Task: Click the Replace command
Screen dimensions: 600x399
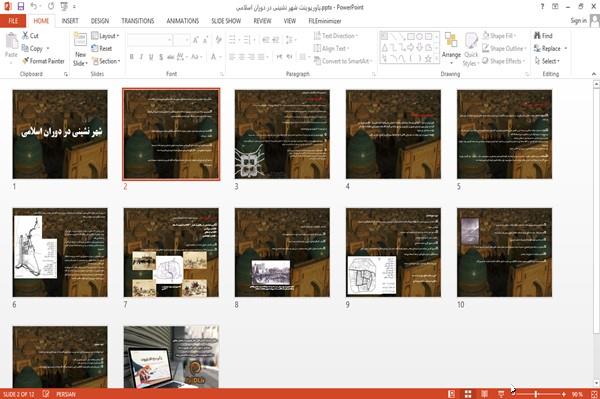Action: 550,48
